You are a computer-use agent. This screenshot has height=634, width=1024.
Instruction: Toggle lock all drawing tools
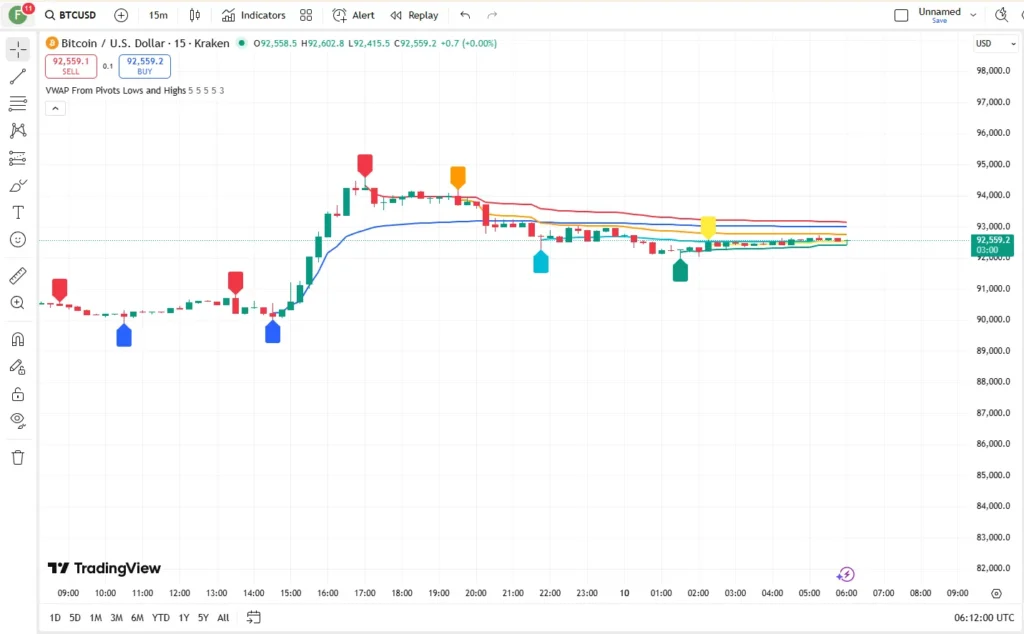click(18, 394)
